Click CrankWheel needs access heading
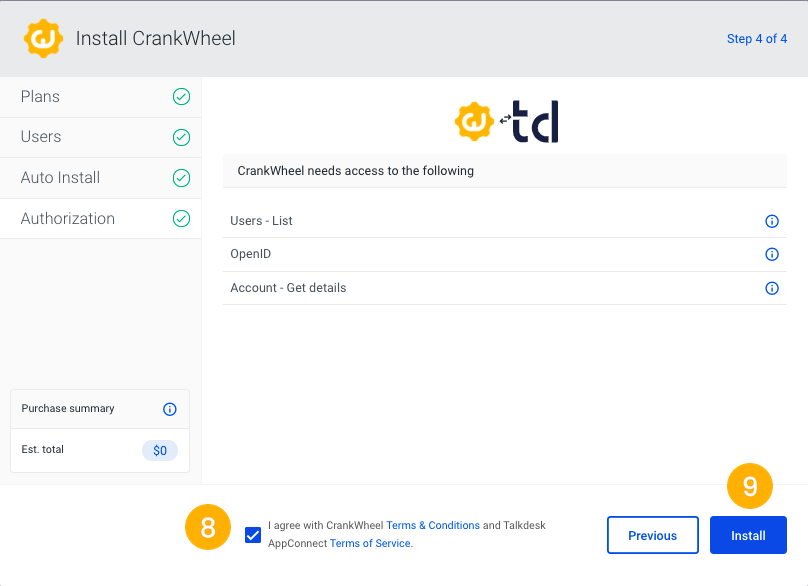Image resolution: width=808 pixels, height=586 pixels. pos(355,171)
